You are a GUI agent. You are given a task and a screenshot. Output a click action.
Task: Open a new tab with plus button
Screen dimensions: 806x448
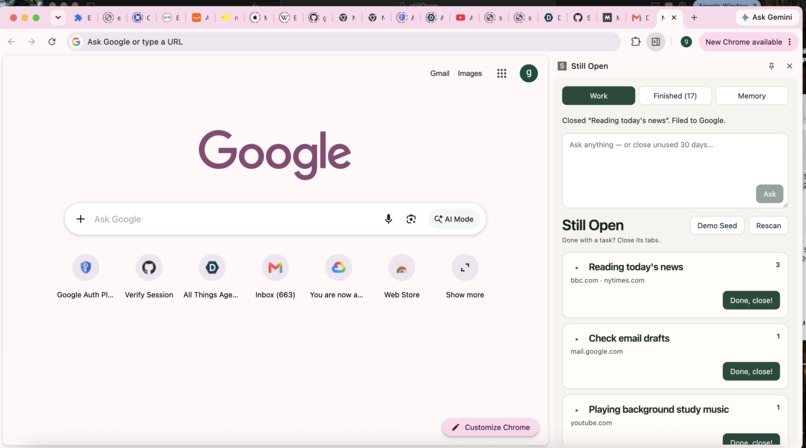click(x=694, y=17)
